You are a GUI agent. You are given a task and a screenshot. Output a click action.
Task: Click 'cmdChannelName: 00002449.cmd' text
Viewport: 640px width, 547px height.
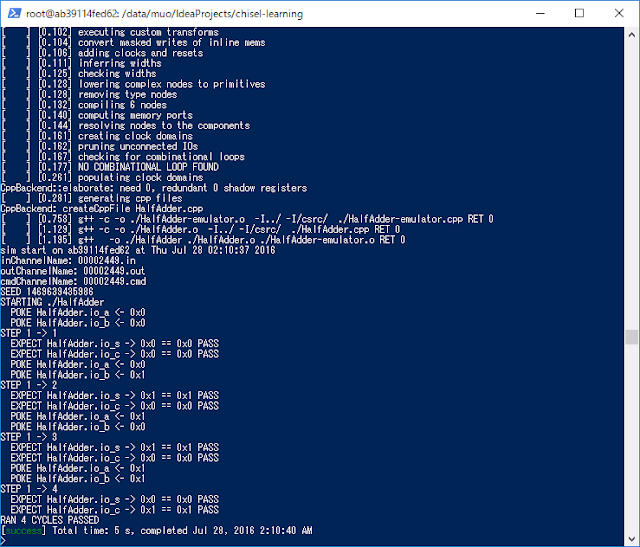[x=73, y=282]
